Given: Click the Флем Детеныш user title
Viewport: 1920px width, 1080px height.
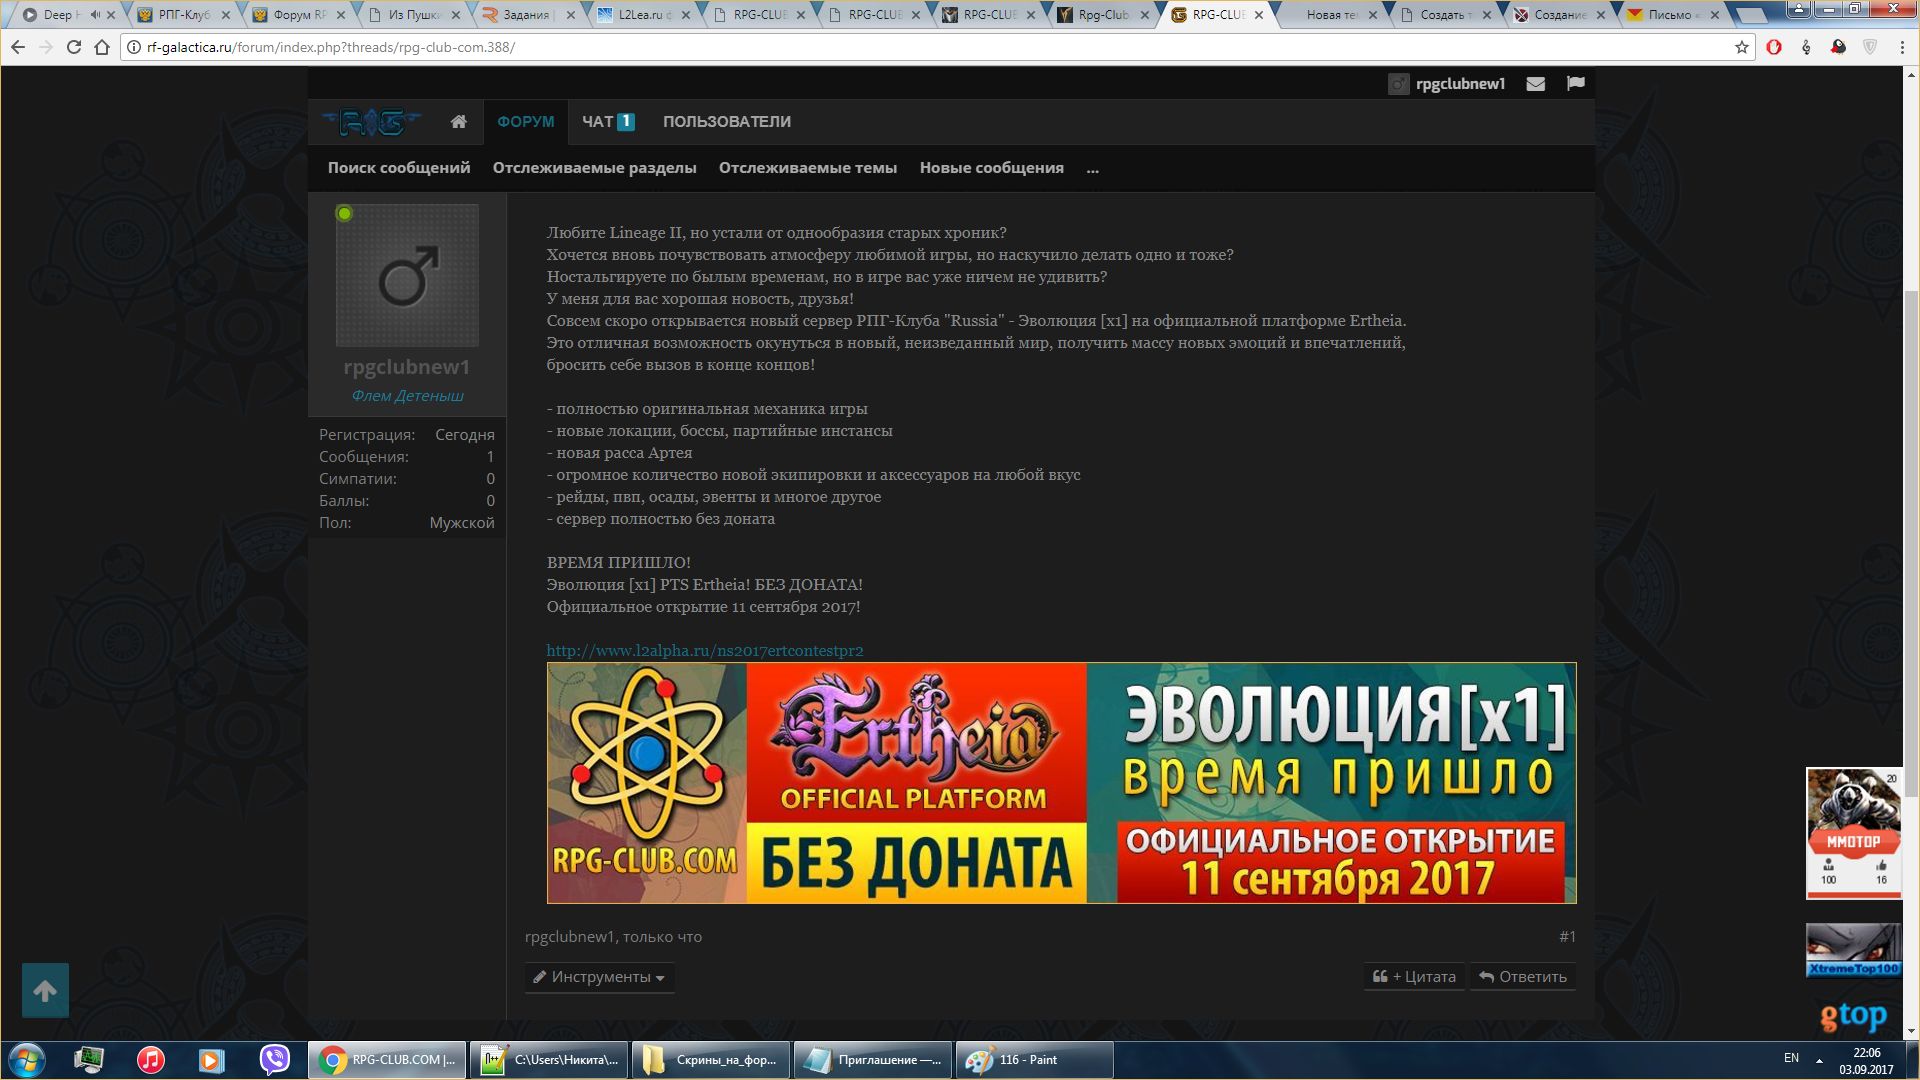Looking at the screenshot, I should pos(407,396).
